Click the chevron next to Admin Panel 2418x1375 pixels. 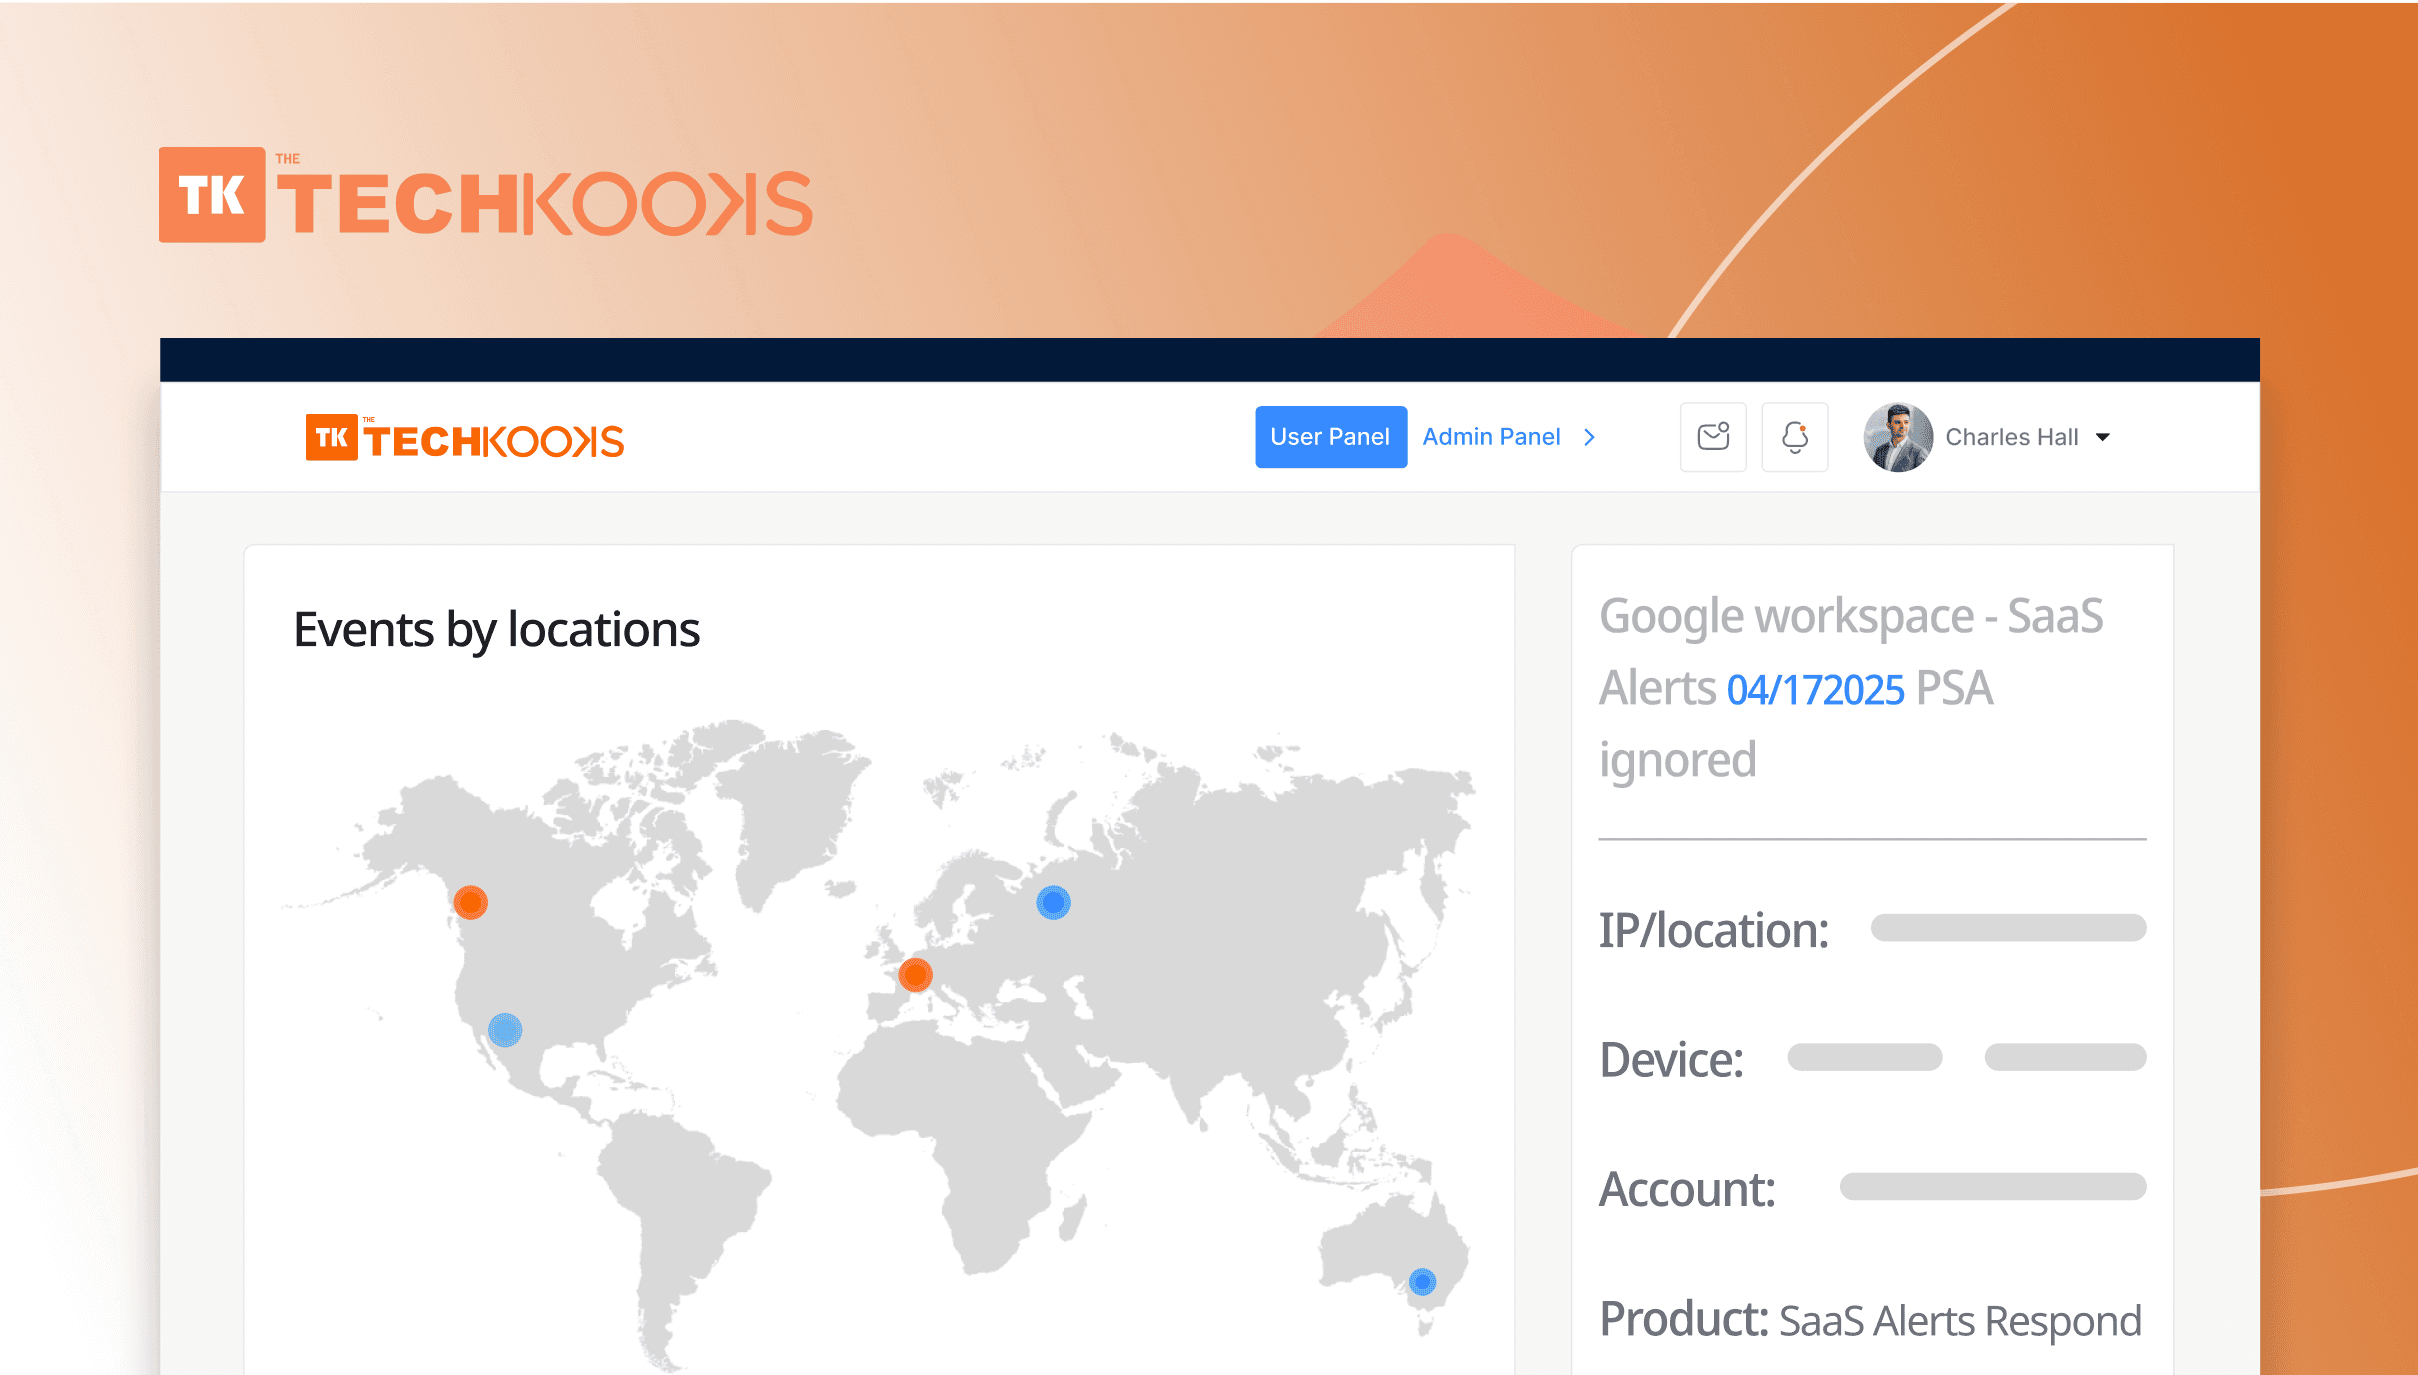1590,437
